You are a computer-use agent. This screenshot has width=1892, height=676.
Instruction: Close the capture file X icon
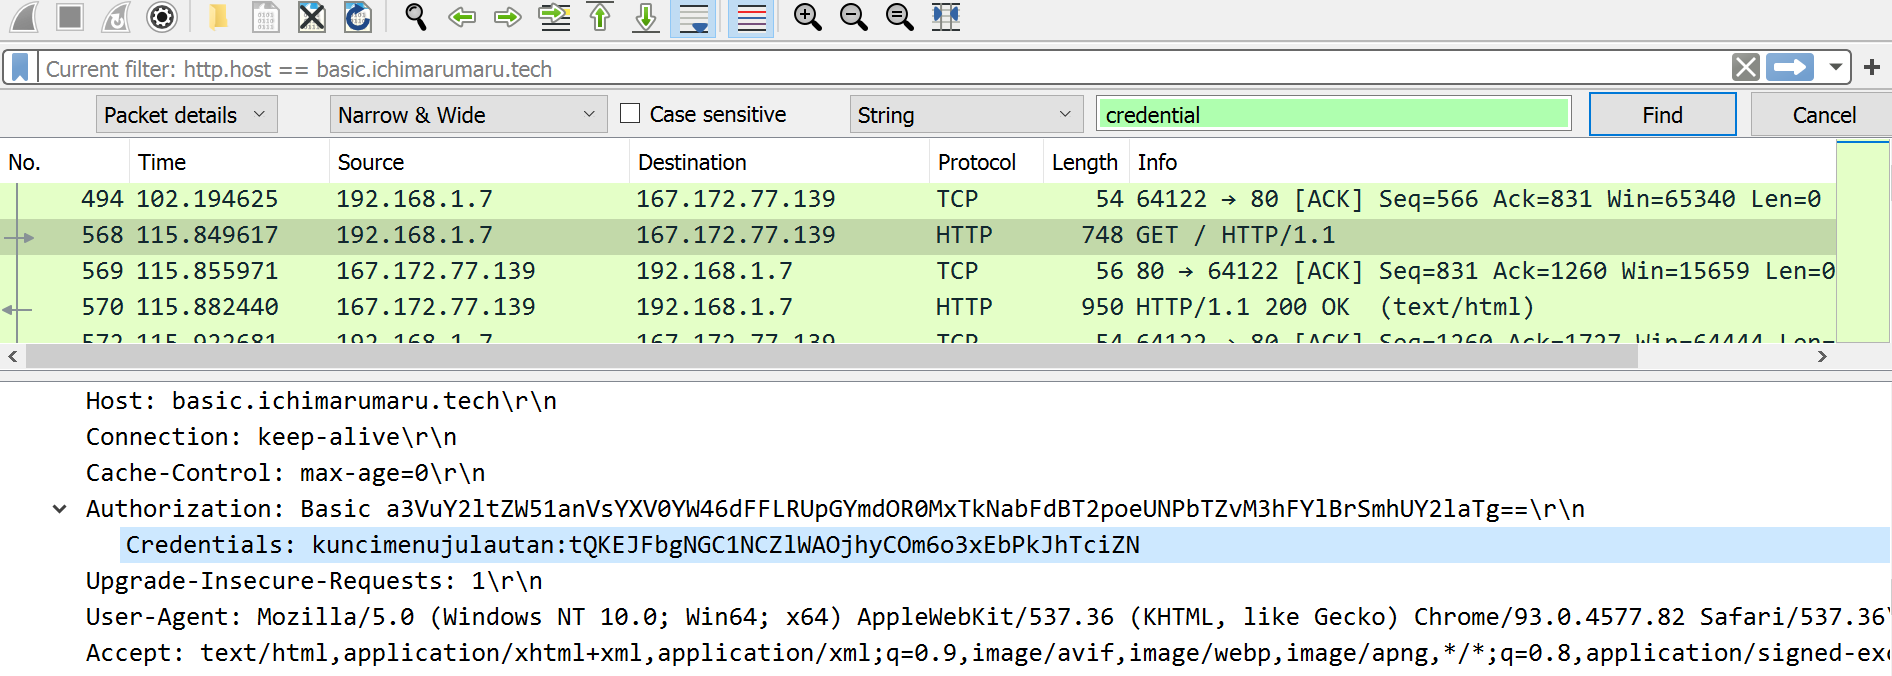click(x=312, y=17)
